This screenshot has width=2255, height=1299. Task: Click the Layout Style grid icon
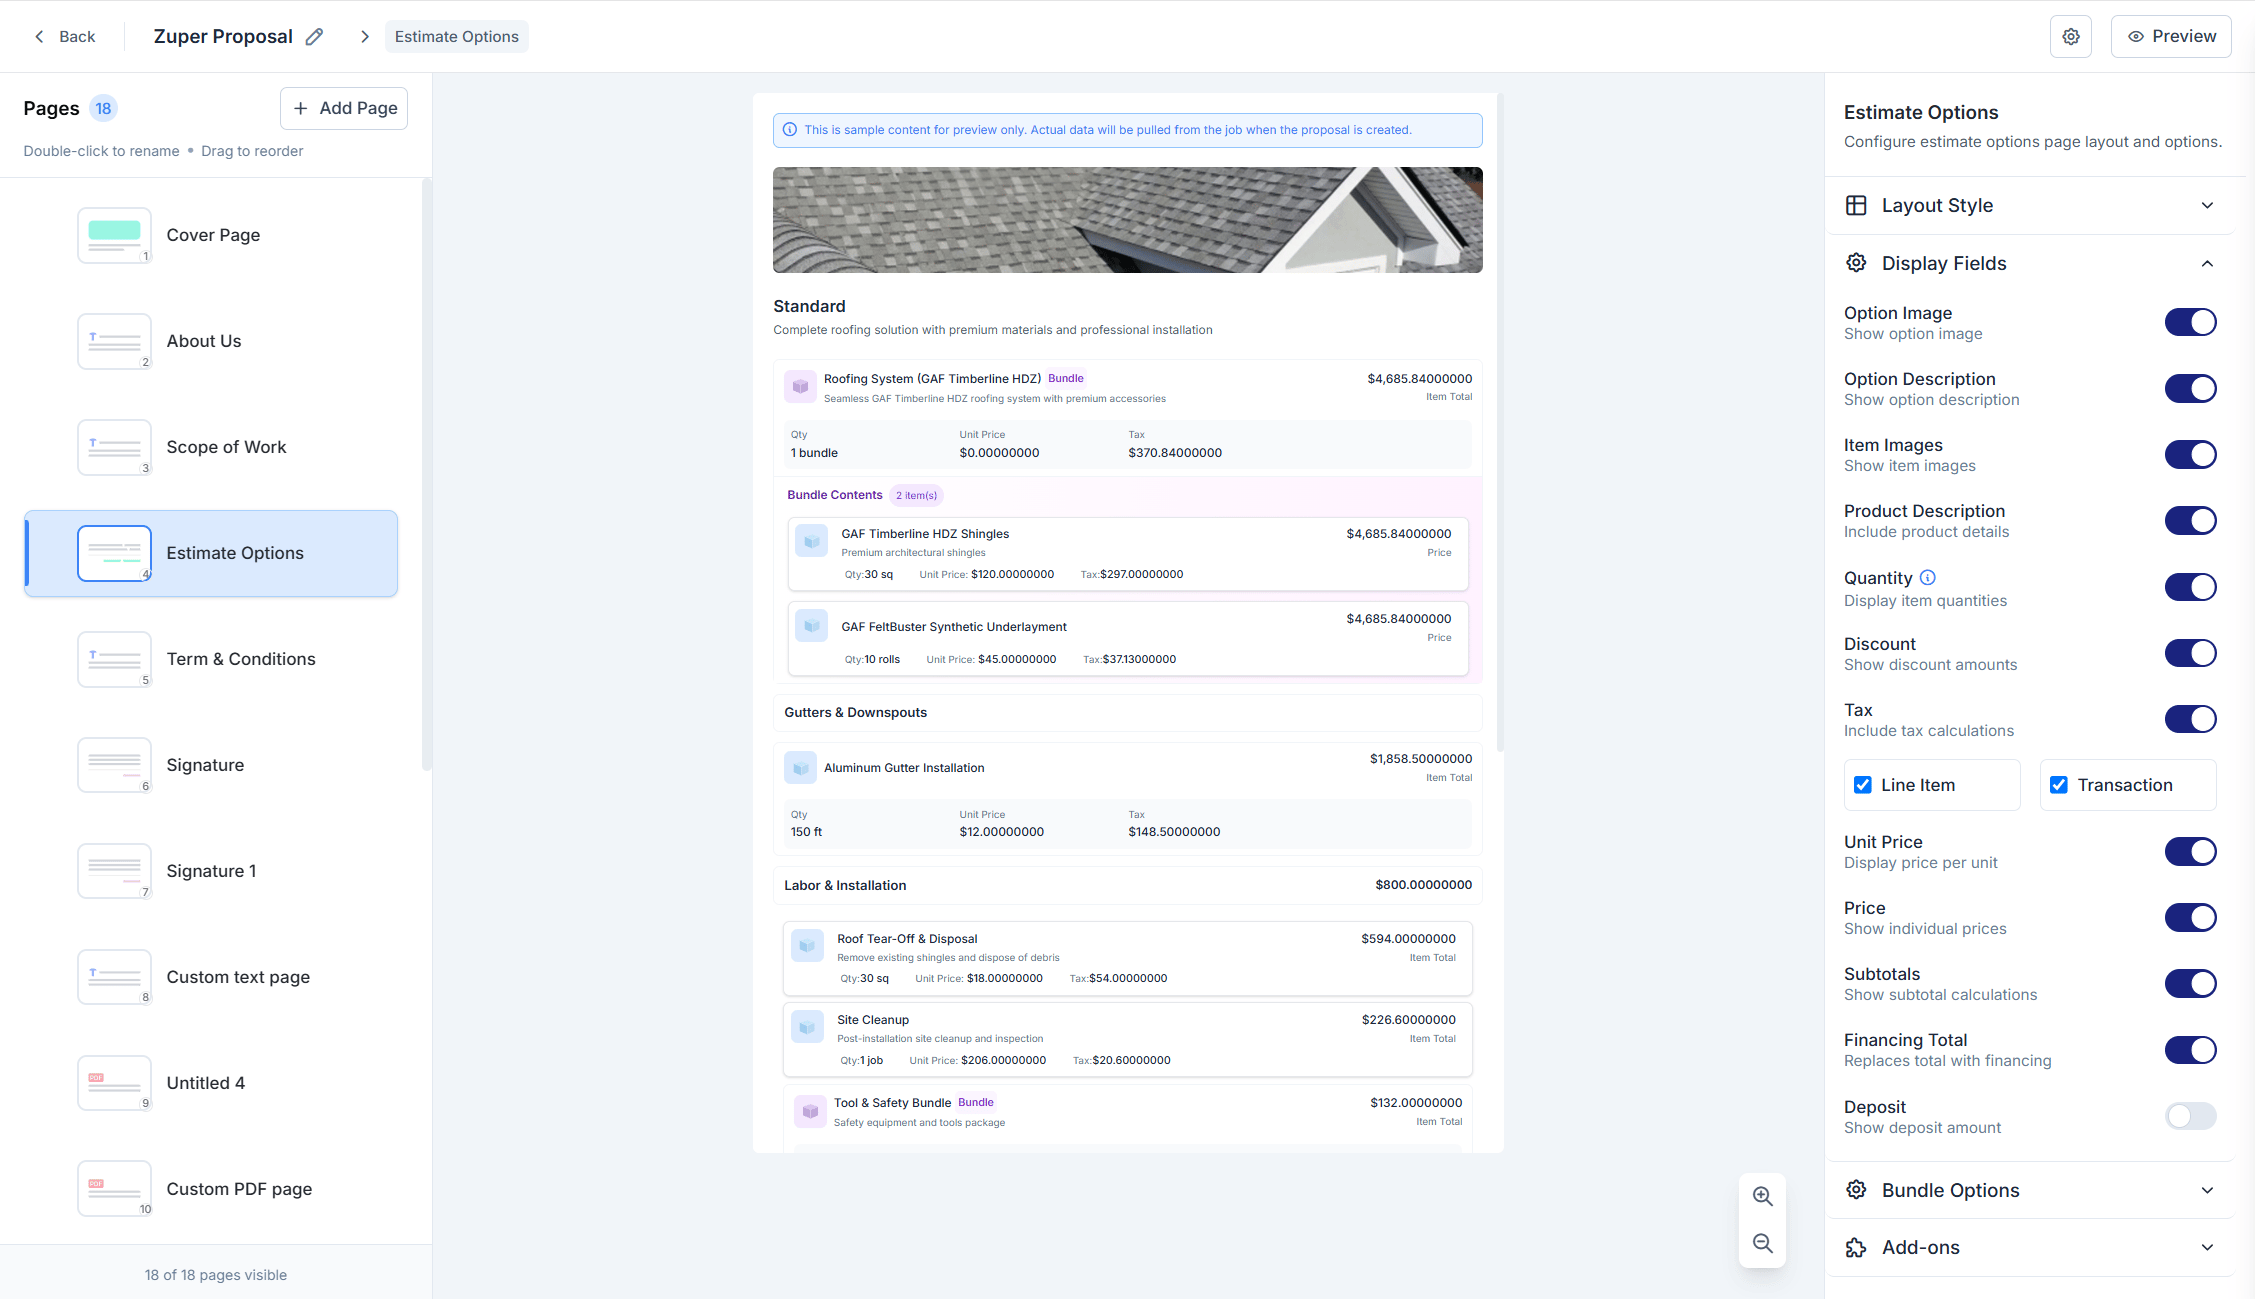point(1856,205)
